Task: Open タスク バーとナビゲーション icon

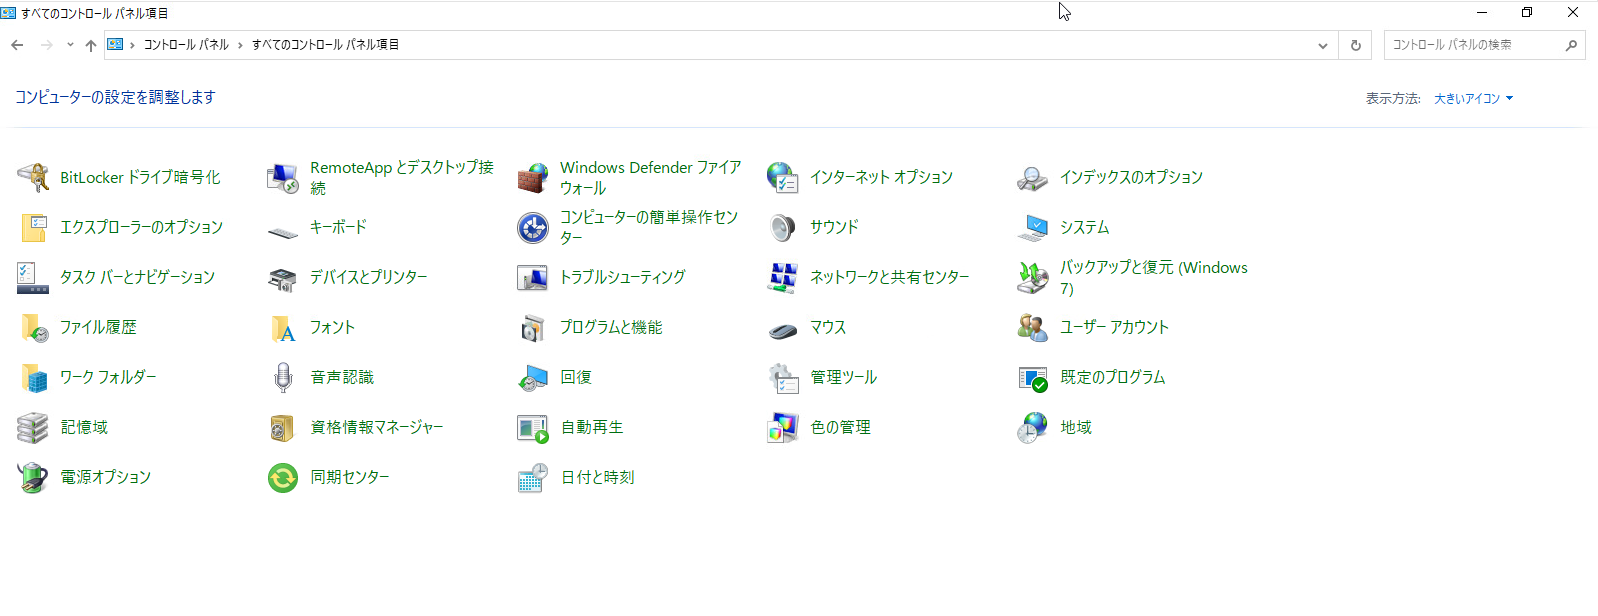Action: coord(33,278)
